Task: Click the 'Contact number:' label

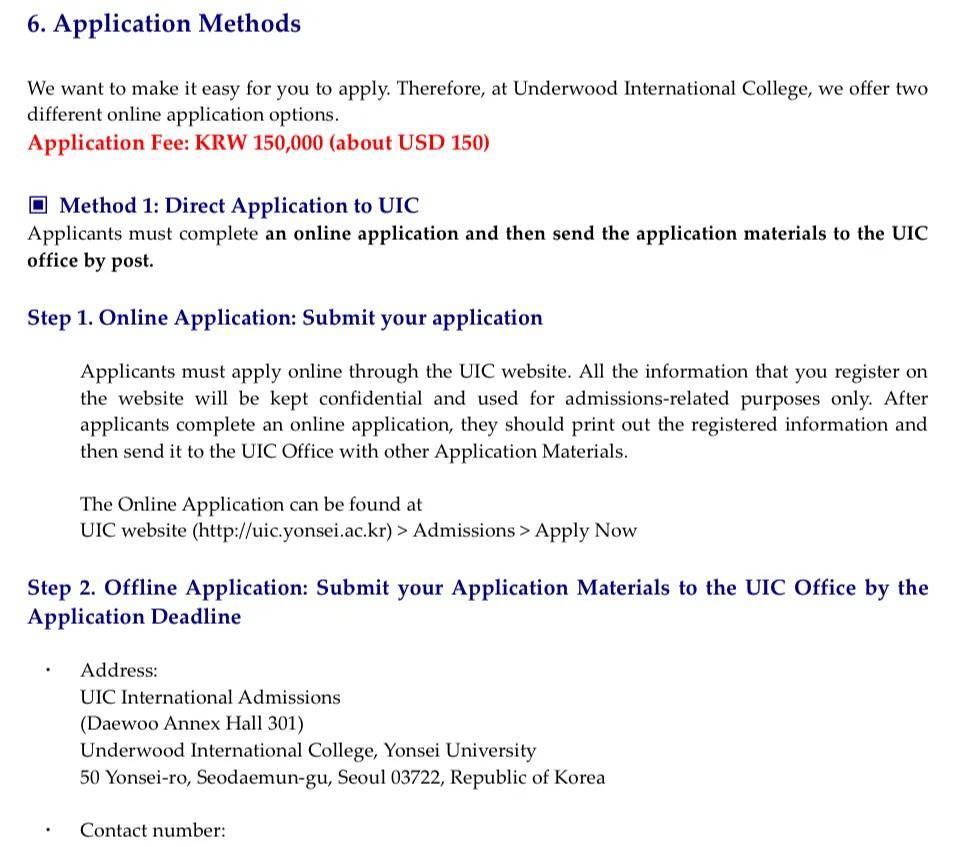Action: (153, 830)
